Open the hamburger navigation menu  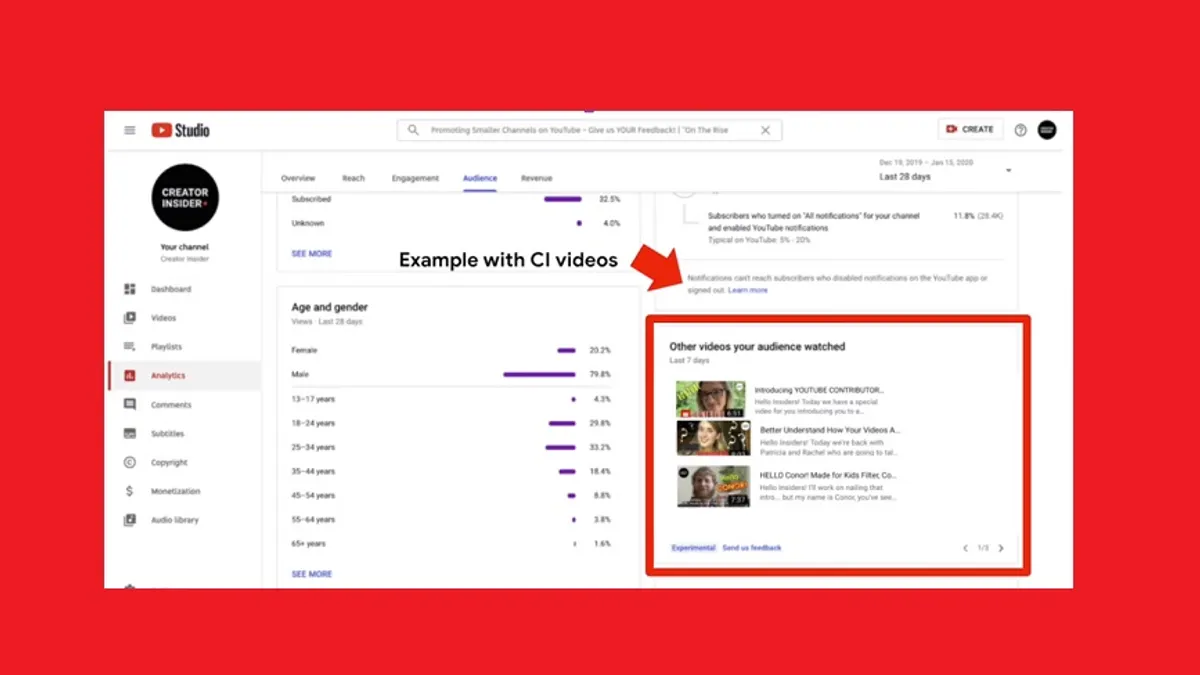coord(129,130)
